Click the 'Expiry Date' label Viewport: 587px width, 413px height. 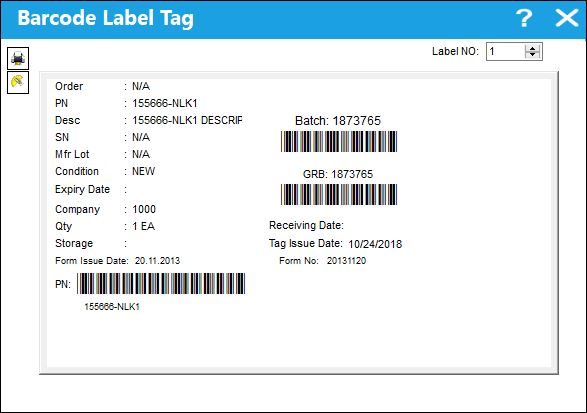tap(82, 189)
